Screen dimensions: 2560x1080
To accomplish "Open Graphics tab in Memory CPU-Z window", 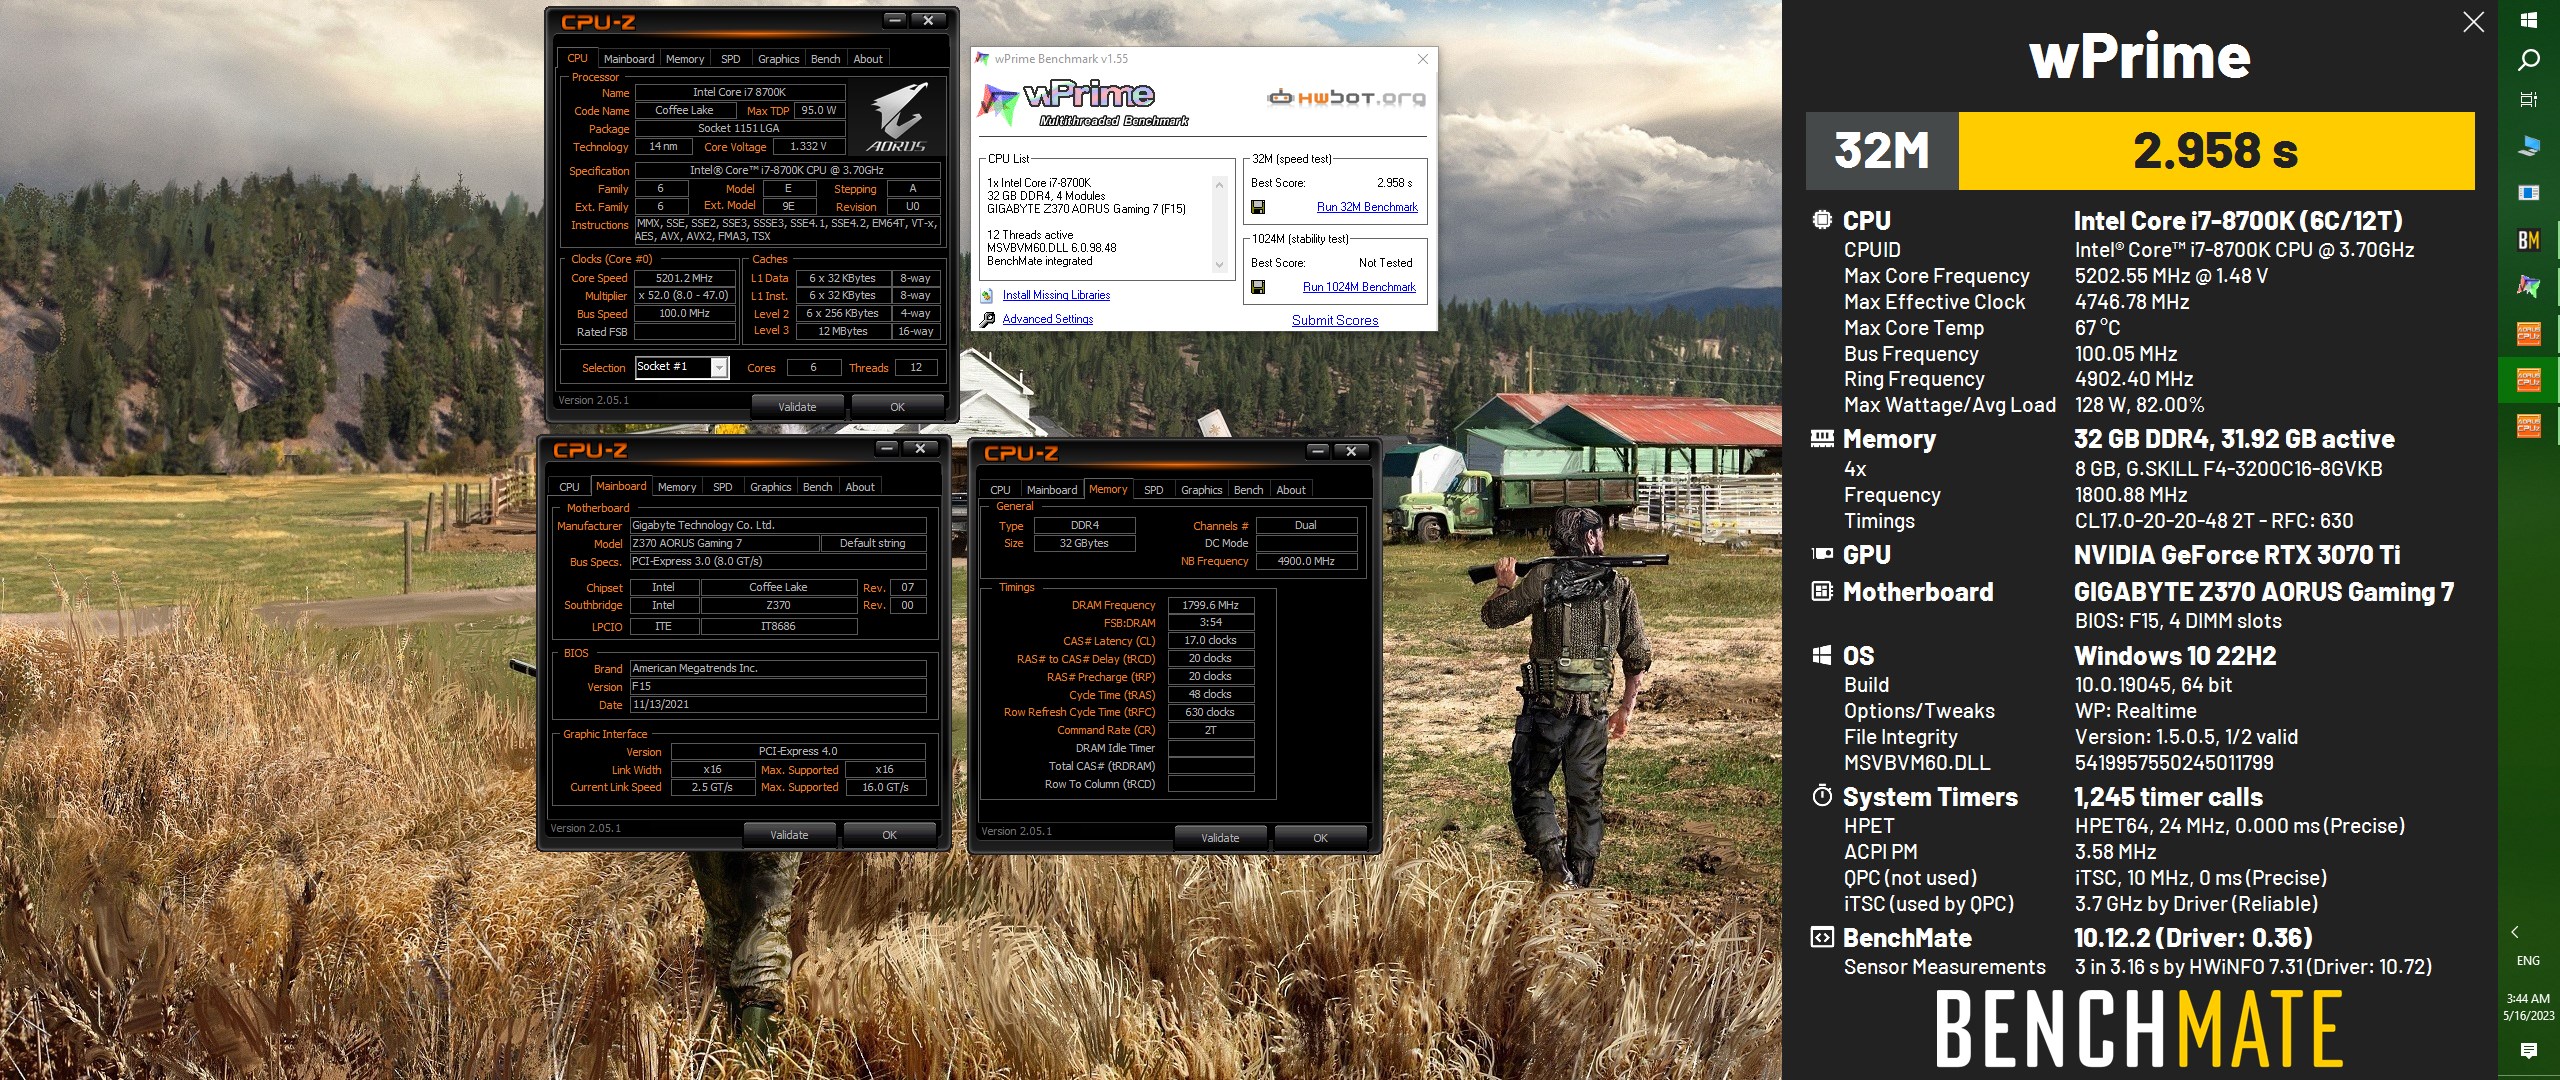I will [1201, 490].
